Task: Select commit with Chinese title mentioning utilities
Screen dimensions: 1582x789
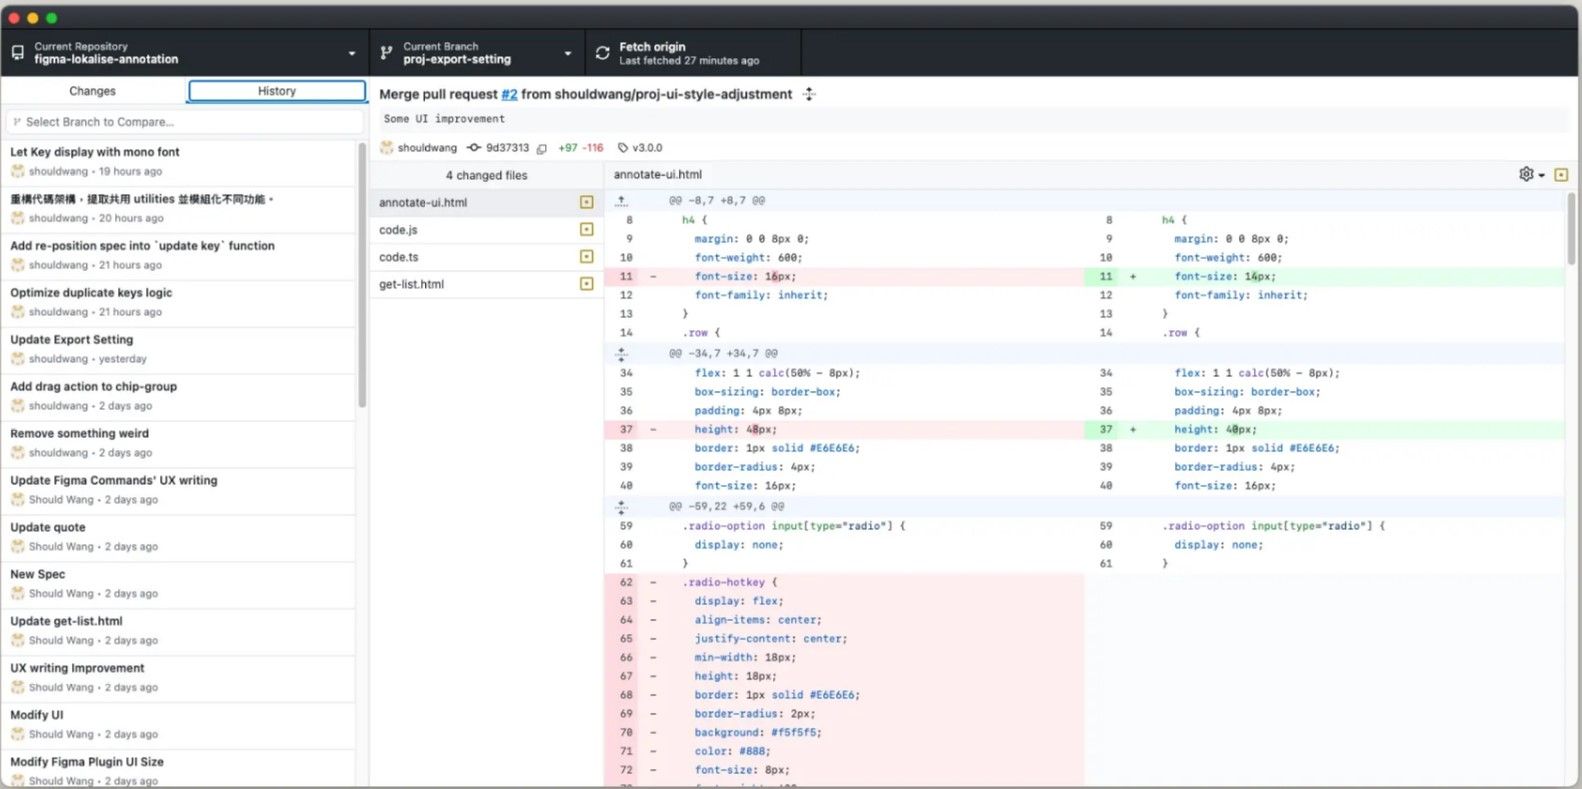Action: point(179,209)
